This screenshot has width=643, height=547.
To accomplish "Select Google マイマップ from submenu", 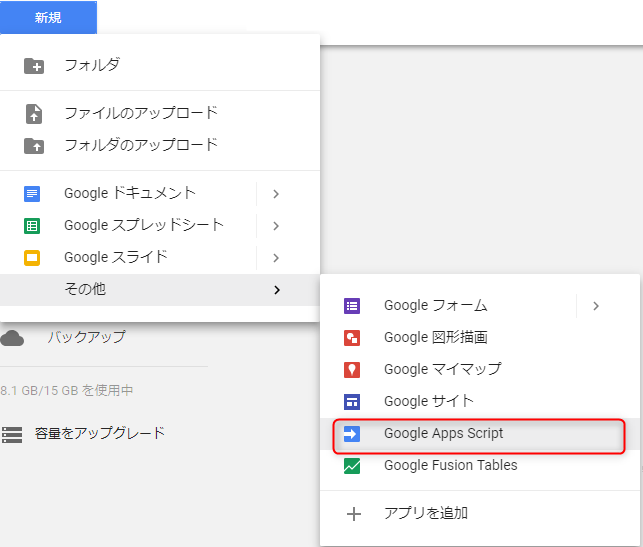I will click(443, 369).
